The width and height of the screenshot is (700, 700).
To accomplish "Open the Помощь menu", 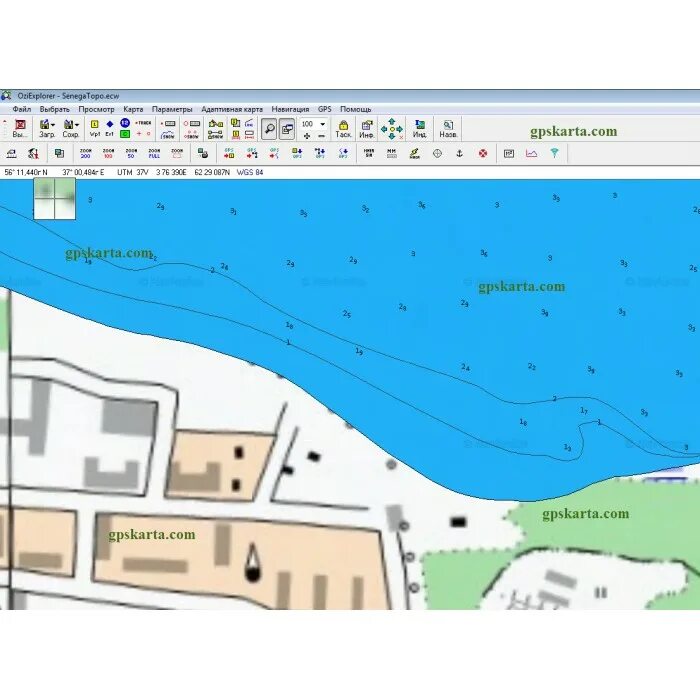I will [x=355, y=109].
